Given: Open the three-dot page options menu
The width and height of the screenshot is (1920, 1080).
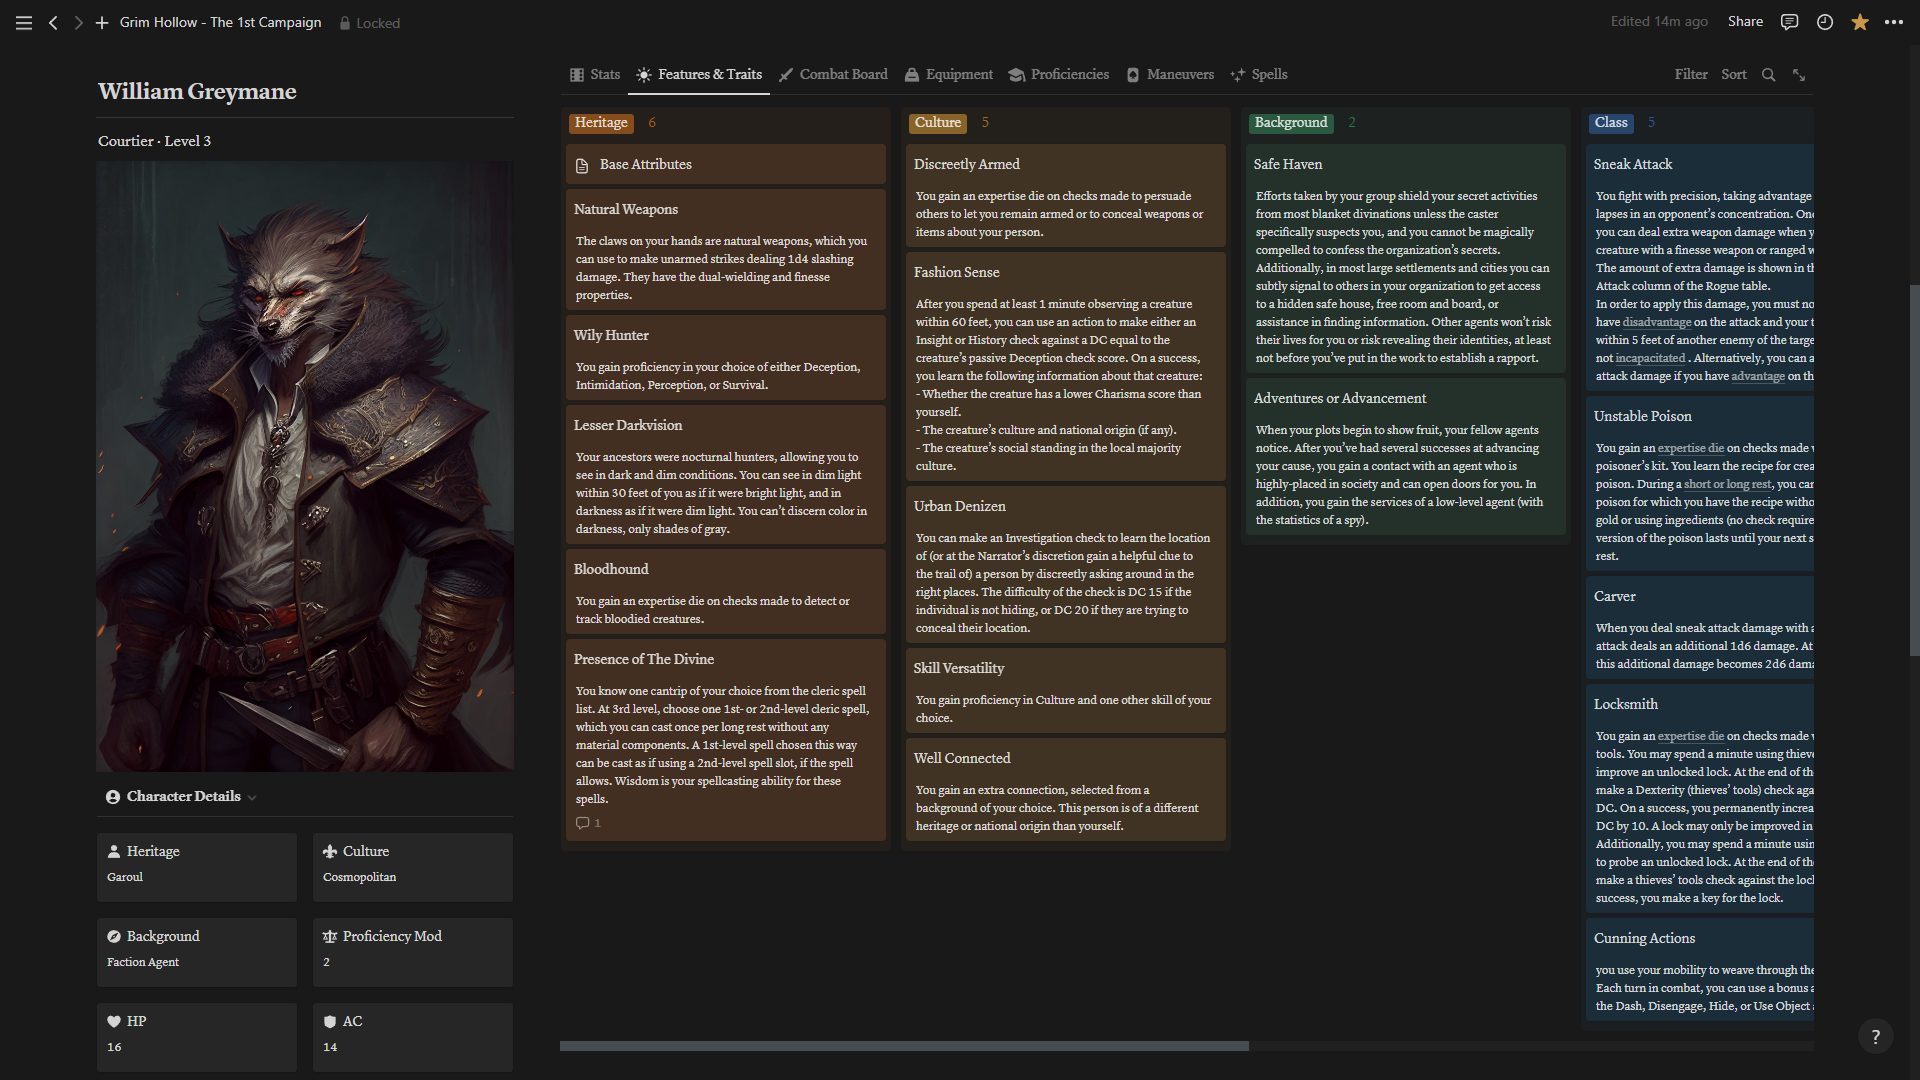Looking at the screenshot, I should click(1894, 22).
